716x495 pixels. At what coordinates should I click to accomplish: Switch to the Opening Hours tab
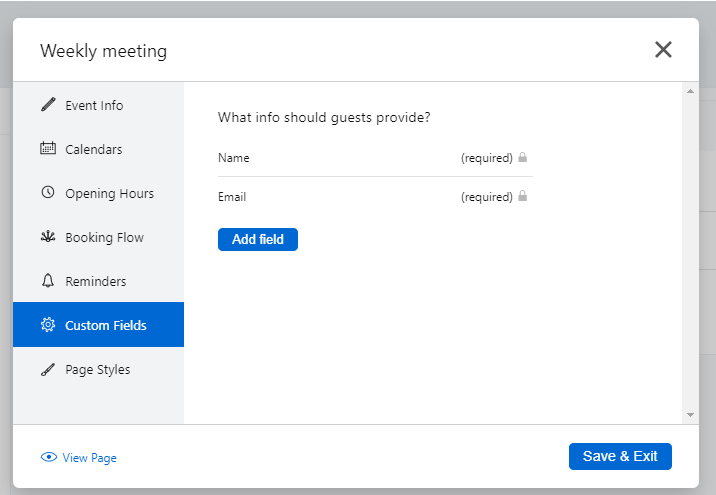(x=109, y=193)
